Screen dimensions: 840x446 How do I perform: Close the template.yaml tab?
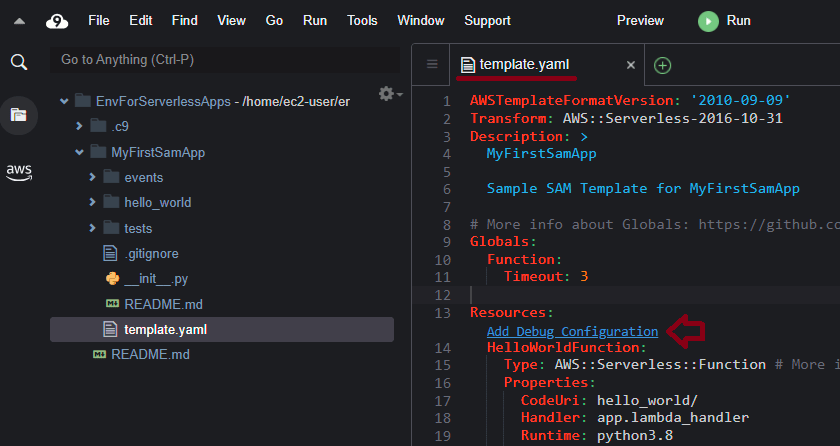[x=631, y=65]
